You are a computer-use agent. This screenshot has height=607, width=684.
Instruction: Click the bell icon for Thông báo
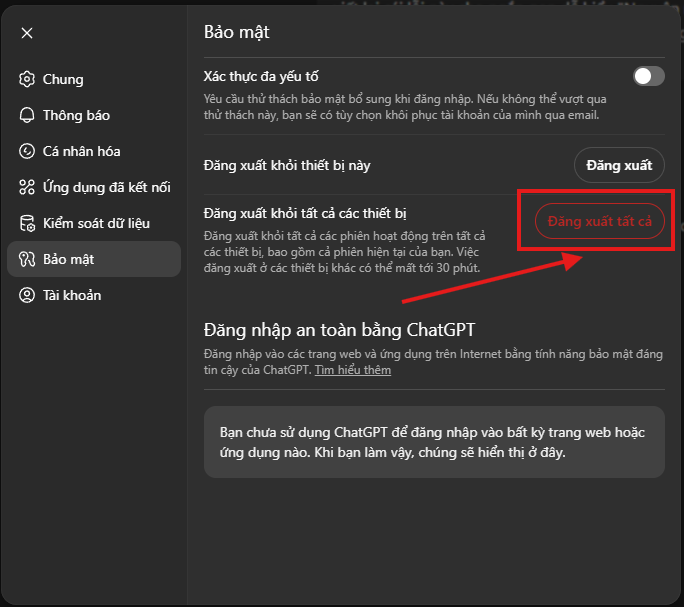pos(27,116)
